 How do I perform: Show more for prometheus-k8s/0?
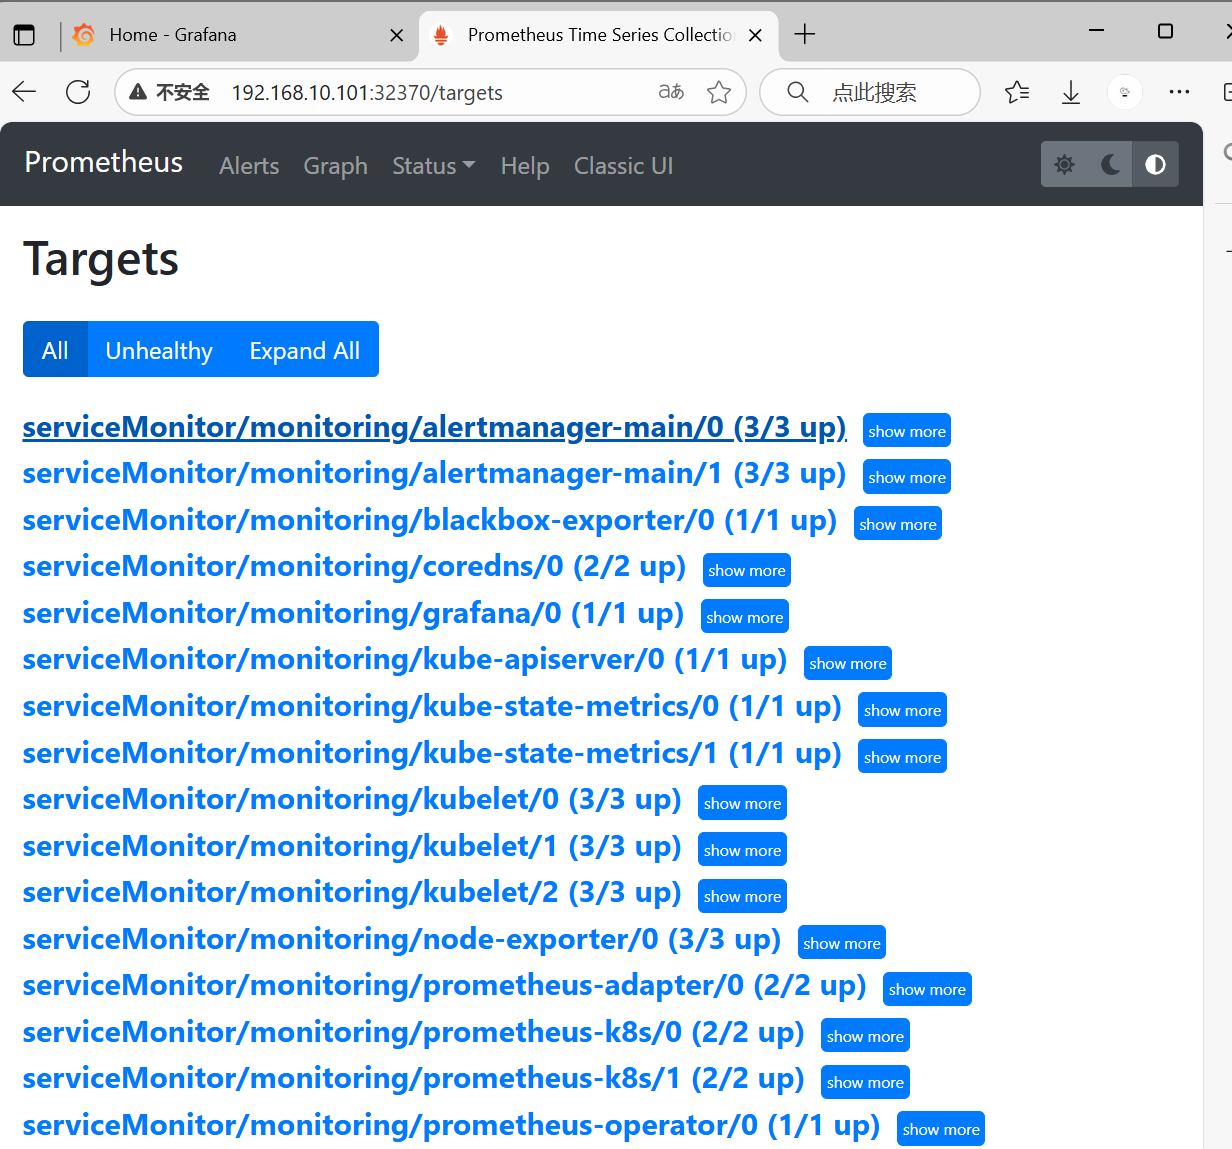click(x=866, y=1036)
